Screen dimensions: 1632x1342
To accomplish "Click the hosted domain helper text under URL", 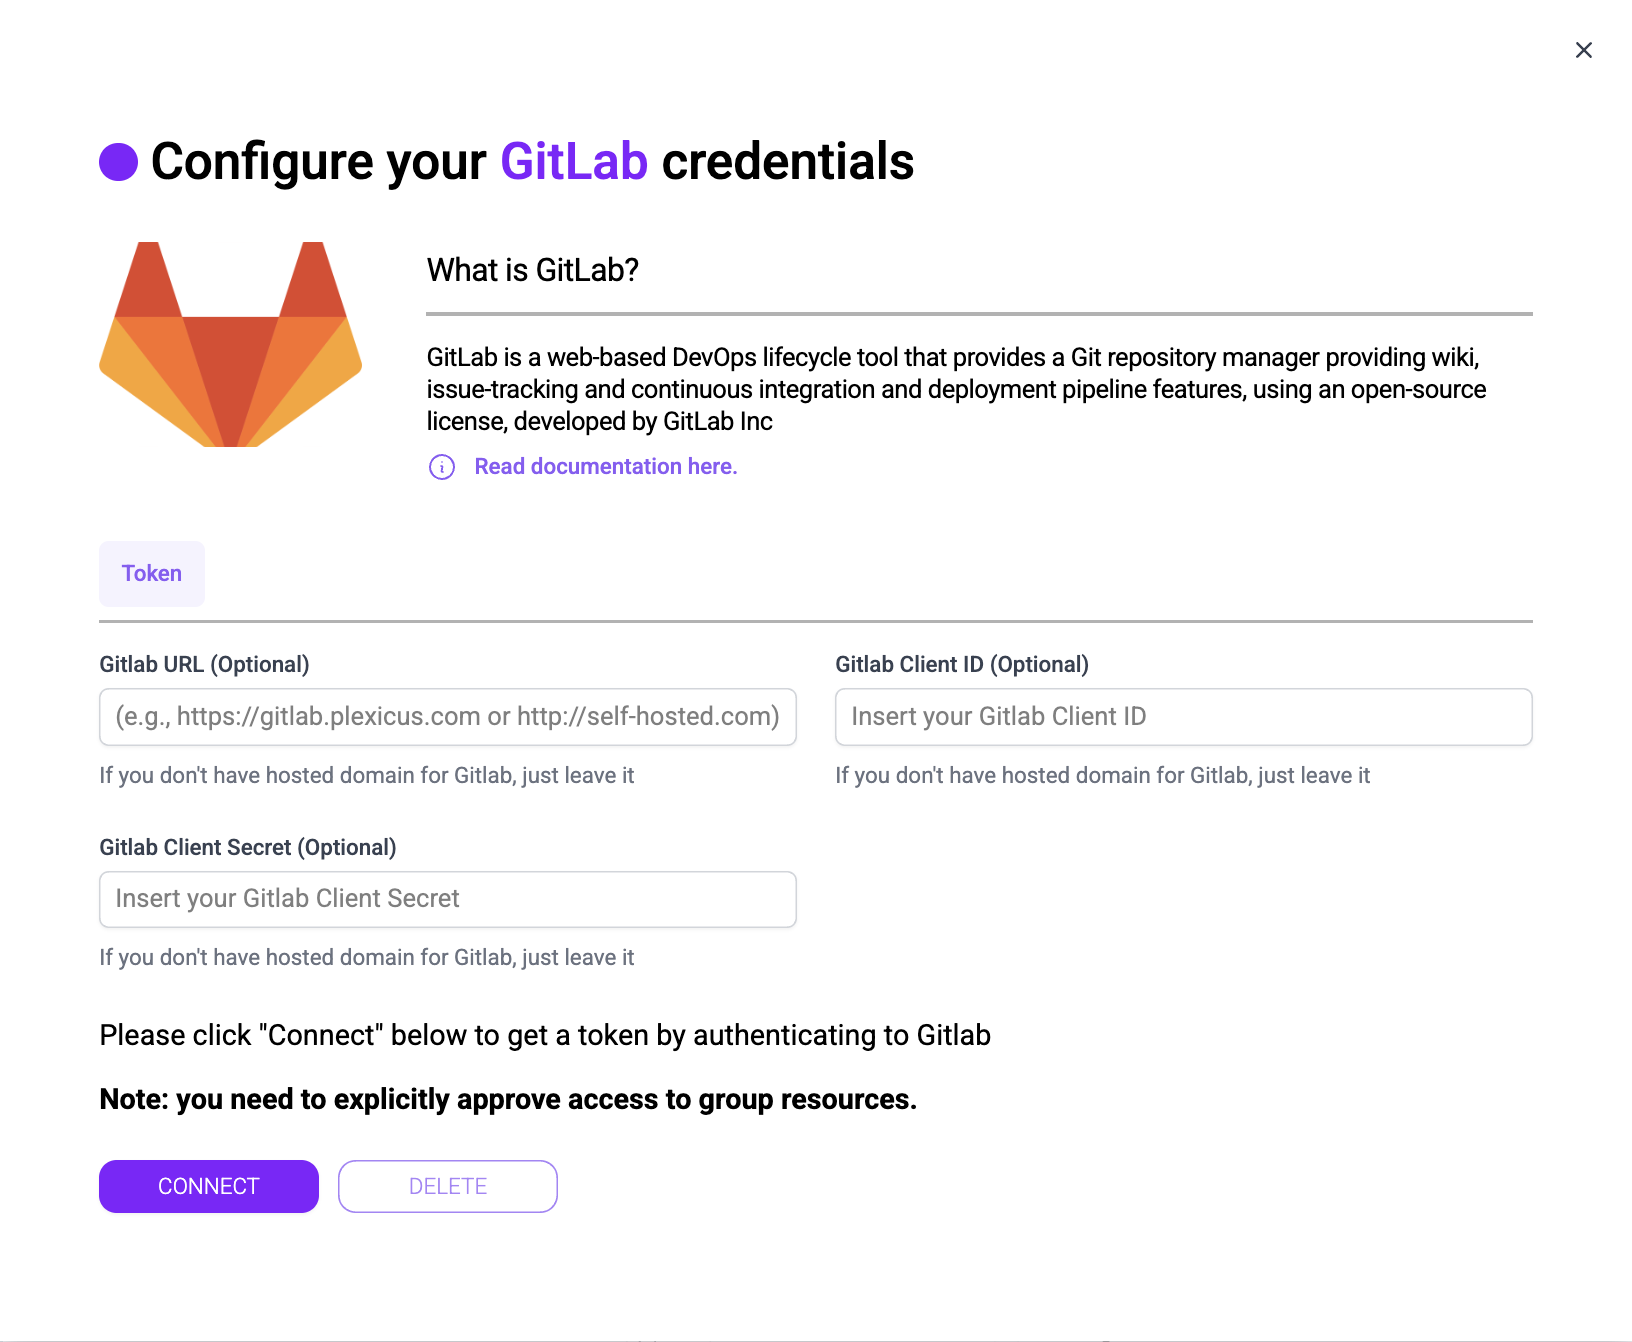I will [366, 775].
